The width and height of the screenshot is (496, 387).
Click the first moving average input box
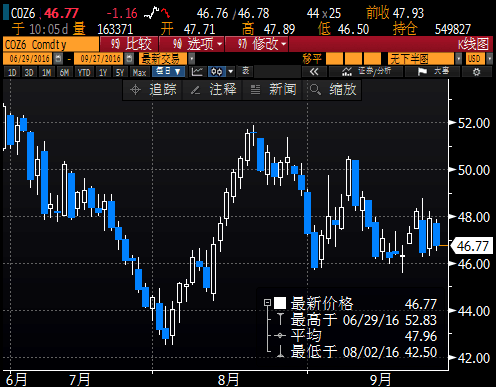pos(334,59)
